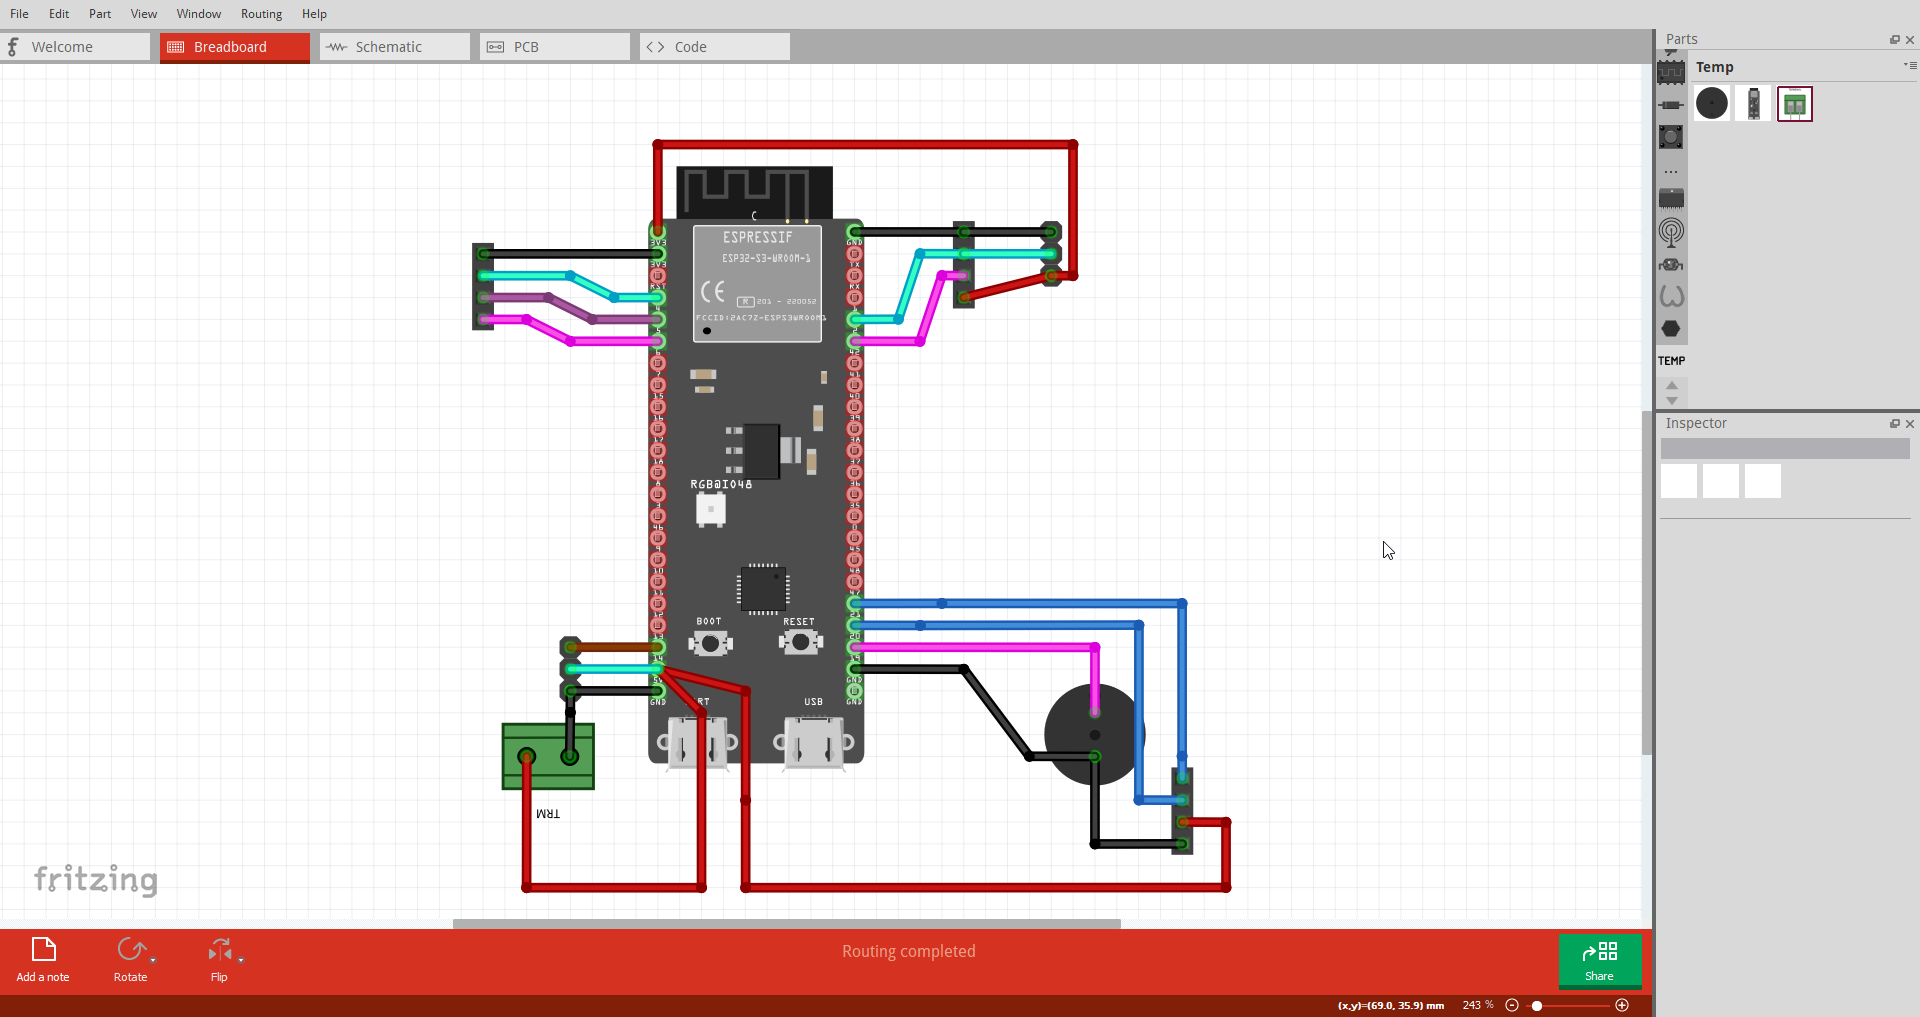Open the diode parts bin icon
This screenshot has height=1017, width=1920.
click(x=1671, y=105)
